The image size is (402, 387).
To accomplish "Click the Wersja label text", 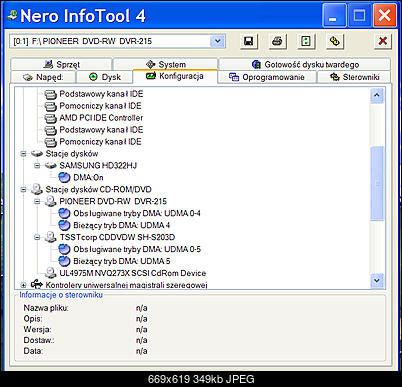I will click(x=37, y=329).
